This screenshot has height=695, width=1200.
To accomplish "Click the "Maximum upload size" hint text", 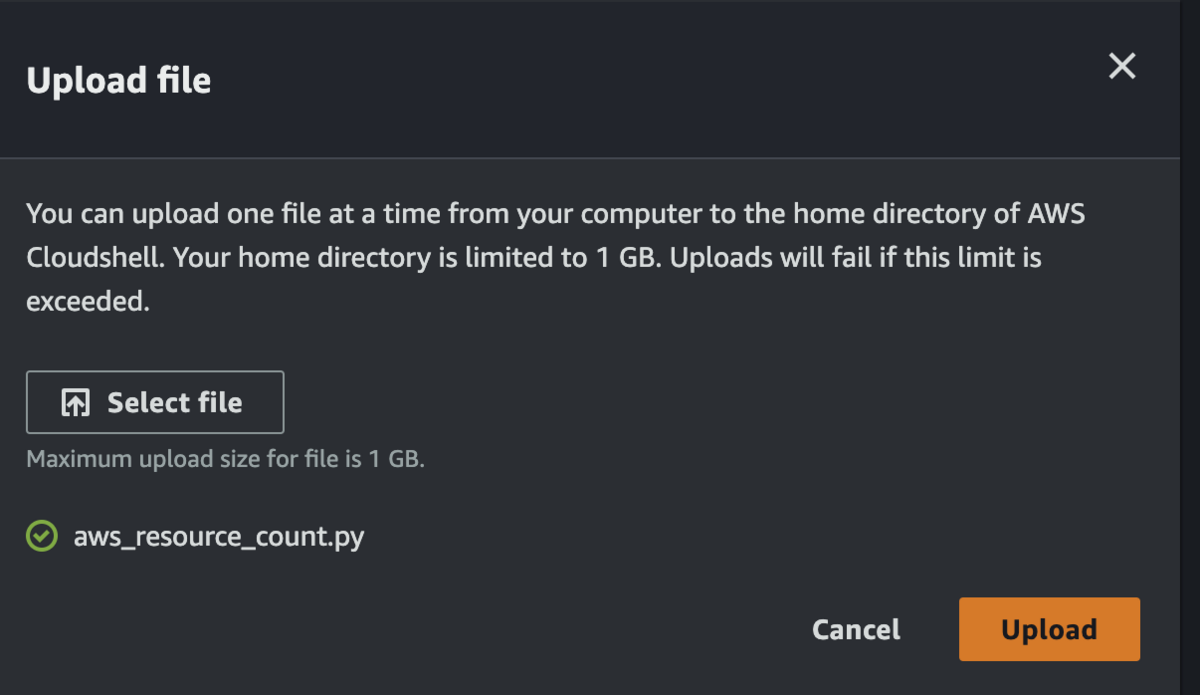I will 225,461.
